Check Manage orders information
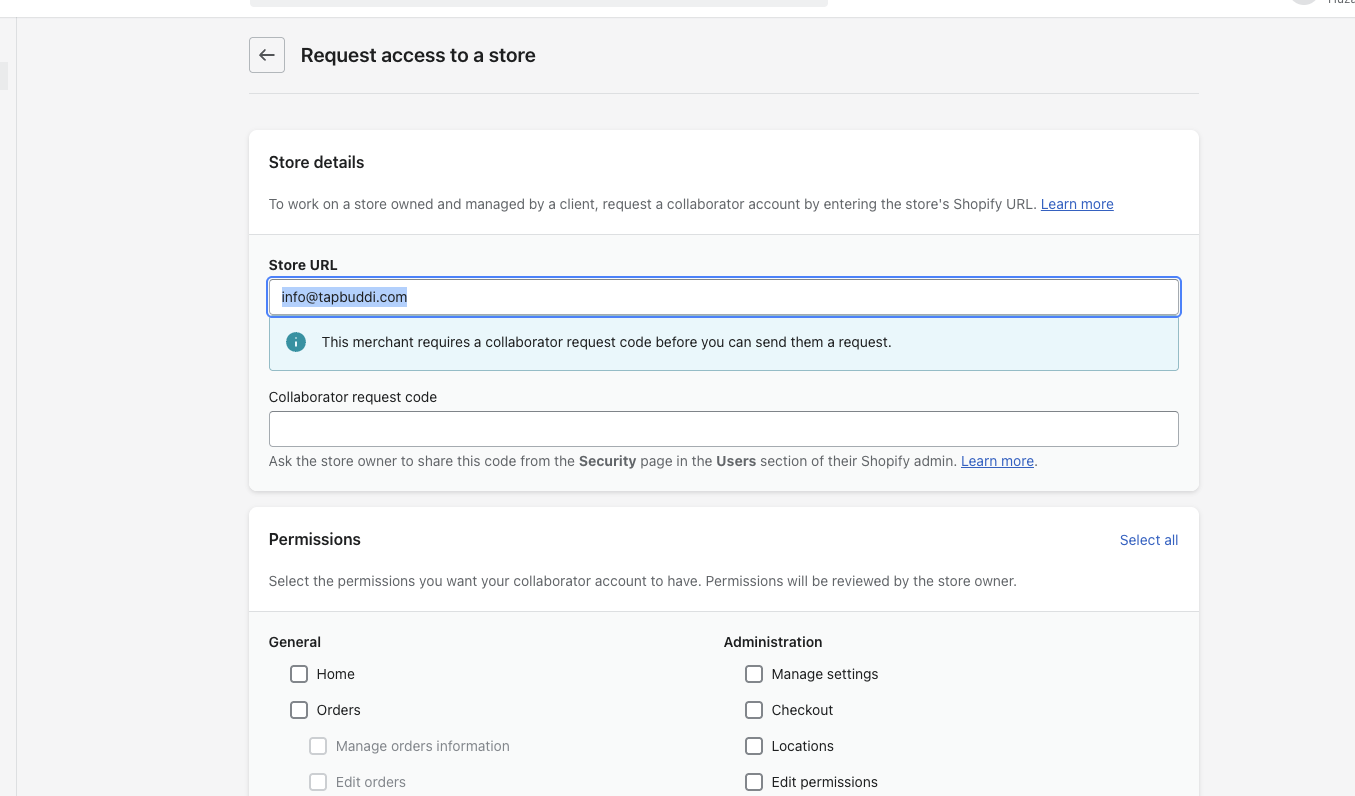 pos(318,746)
